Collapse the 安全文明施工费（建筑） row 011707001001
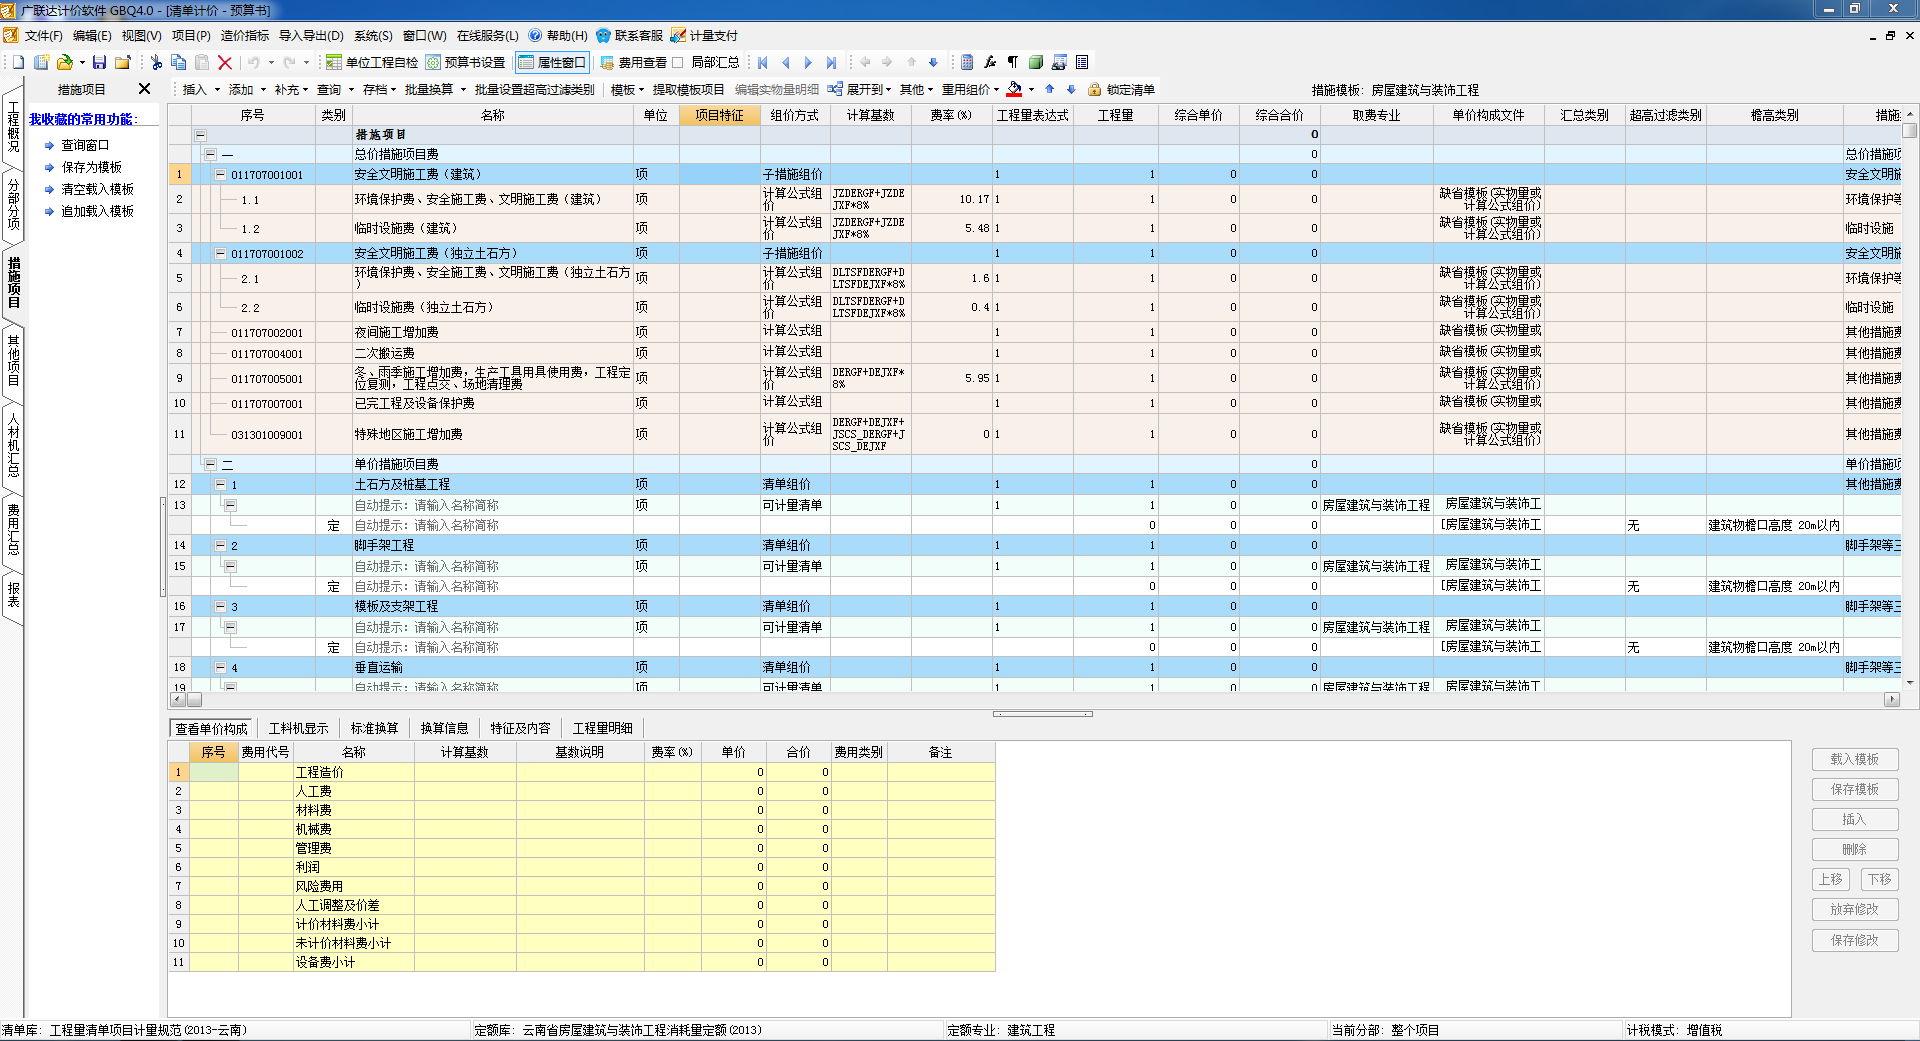Screen dimensions: 1920x1041 tap(221, 174)
